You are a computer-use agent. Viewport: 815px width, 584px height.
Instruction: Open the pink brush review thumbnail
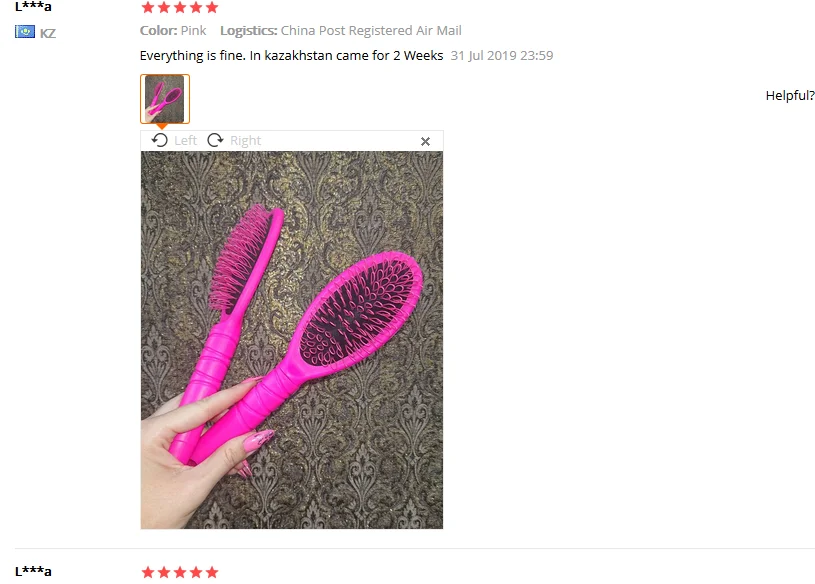click(x=165, y=99)
